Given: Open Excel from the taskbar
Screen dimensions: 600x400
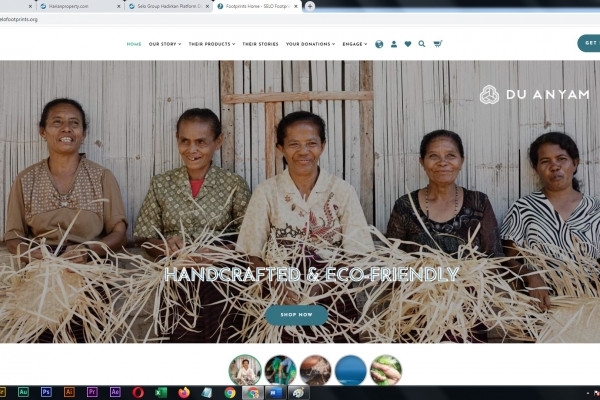Looking at the screenshot, I should pos(161,392).
